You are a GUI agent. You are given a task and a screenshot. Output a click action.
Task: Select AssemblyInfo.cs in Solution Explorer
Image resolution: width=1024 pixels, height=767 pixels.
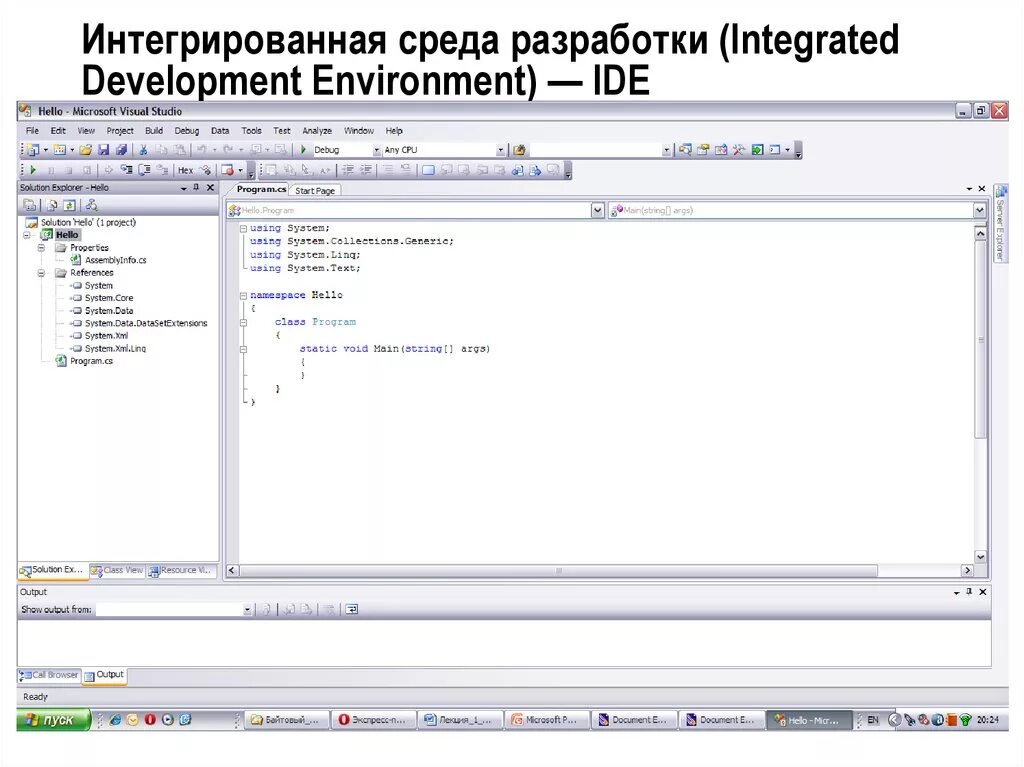[116, 260]
